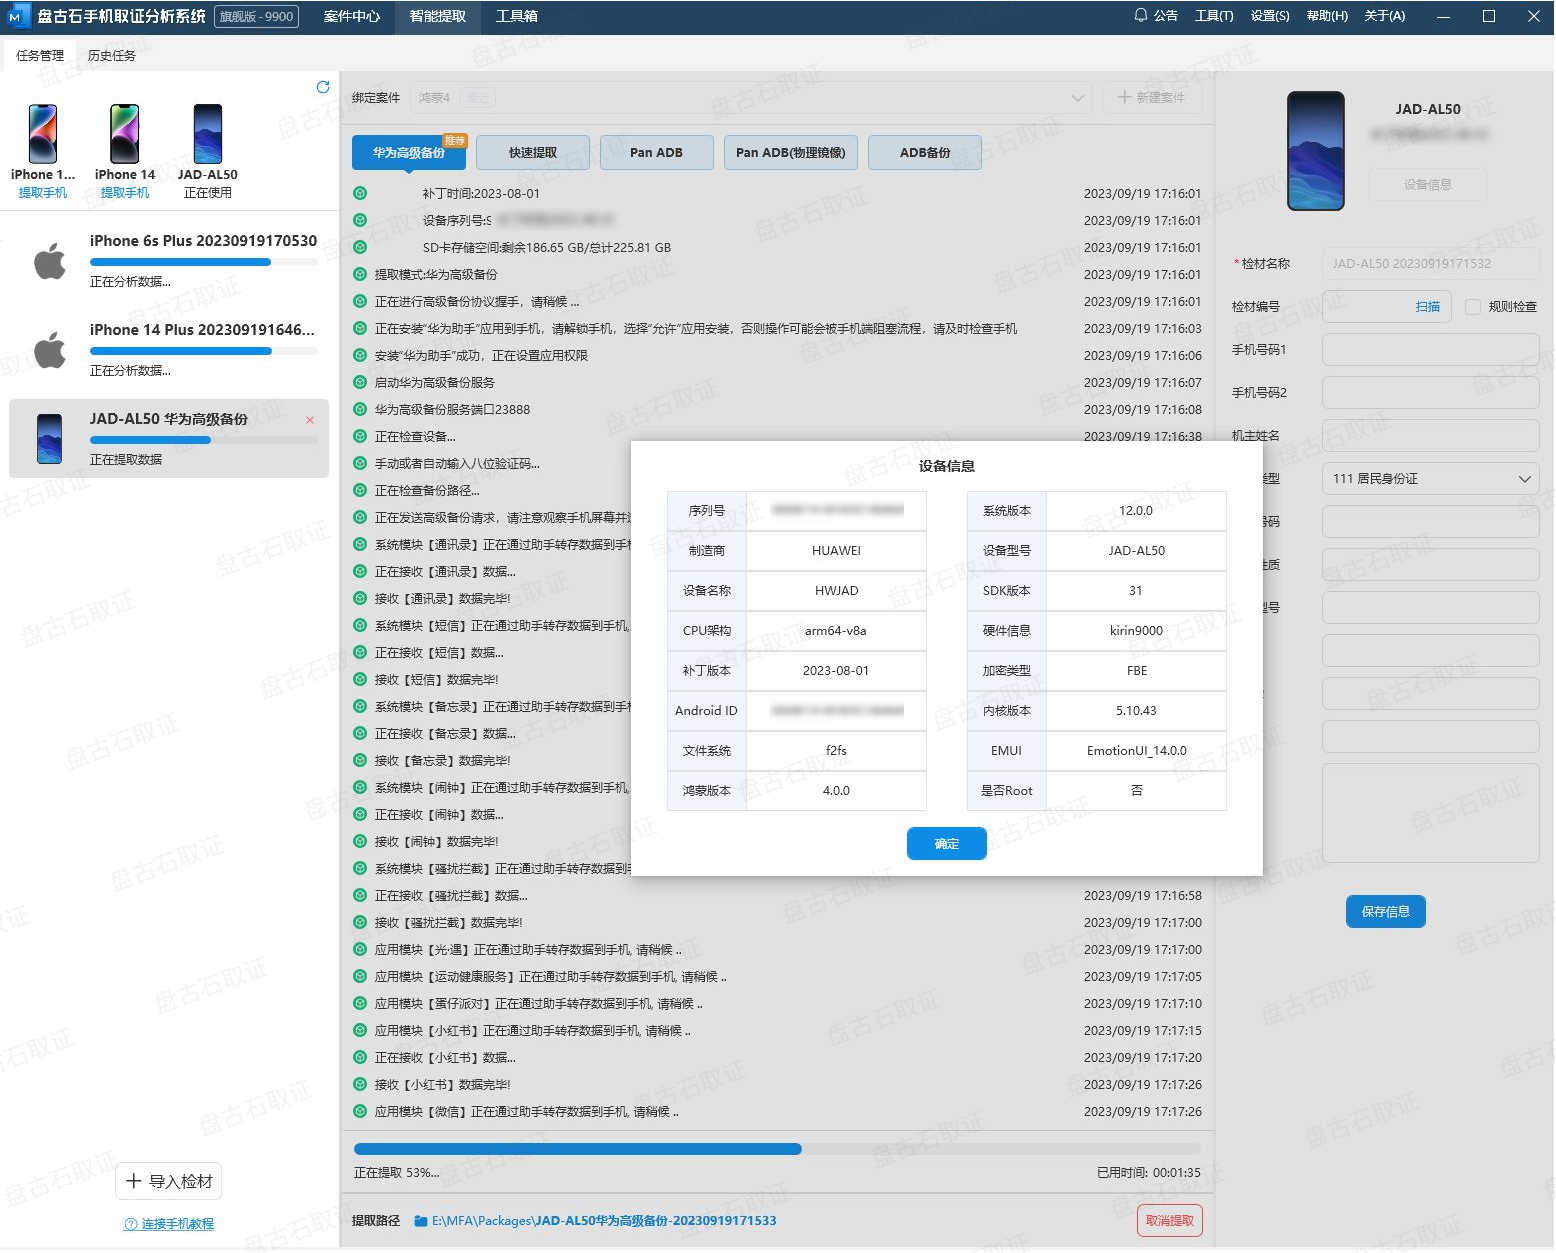Viewport: 1556px width, 1253px height.
Task: Click the folder icon beside extraction path
Action: coord(421,1221)
